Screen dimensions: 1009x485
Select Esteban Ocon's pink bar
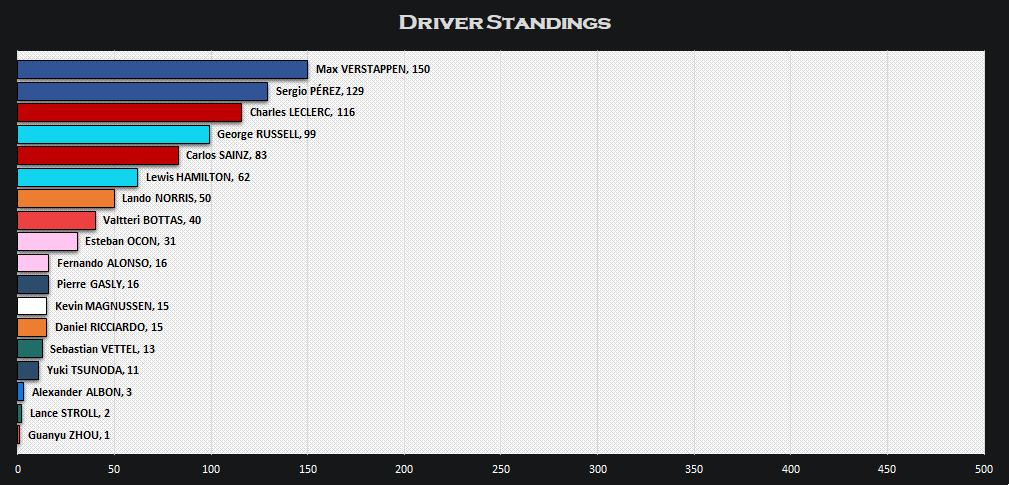(x=47, y=241)
